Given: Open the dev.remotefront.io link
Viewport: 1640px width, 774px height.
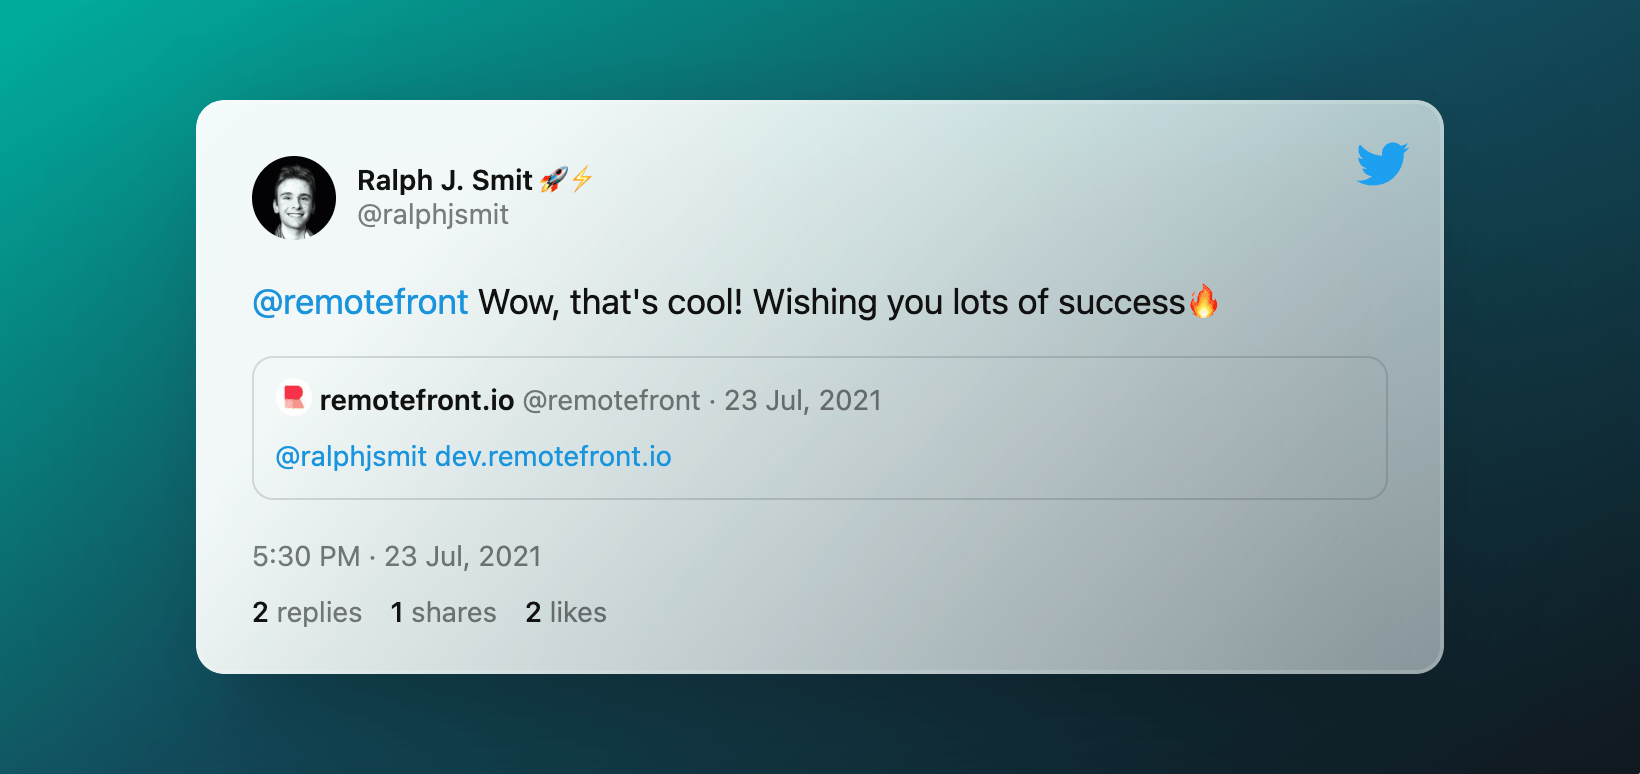Looking at the screenshot, I should 553,456.
